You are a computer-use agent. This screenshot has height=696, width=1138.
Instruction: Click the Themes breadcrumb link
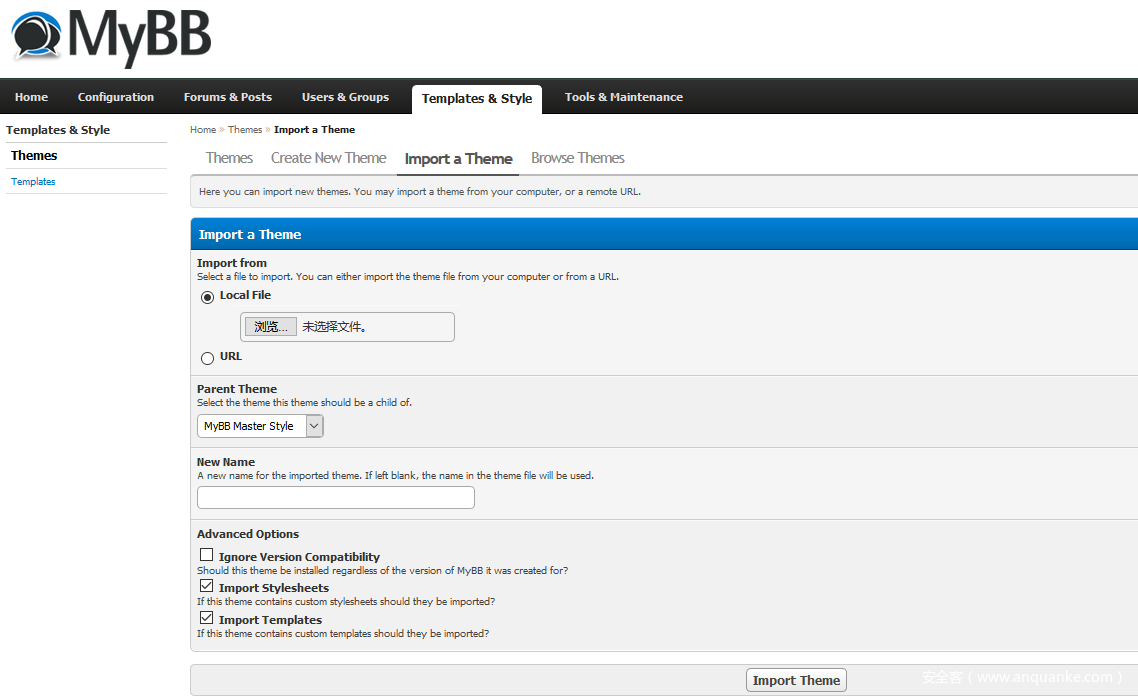pyautogui.click(x=244, y=130)
